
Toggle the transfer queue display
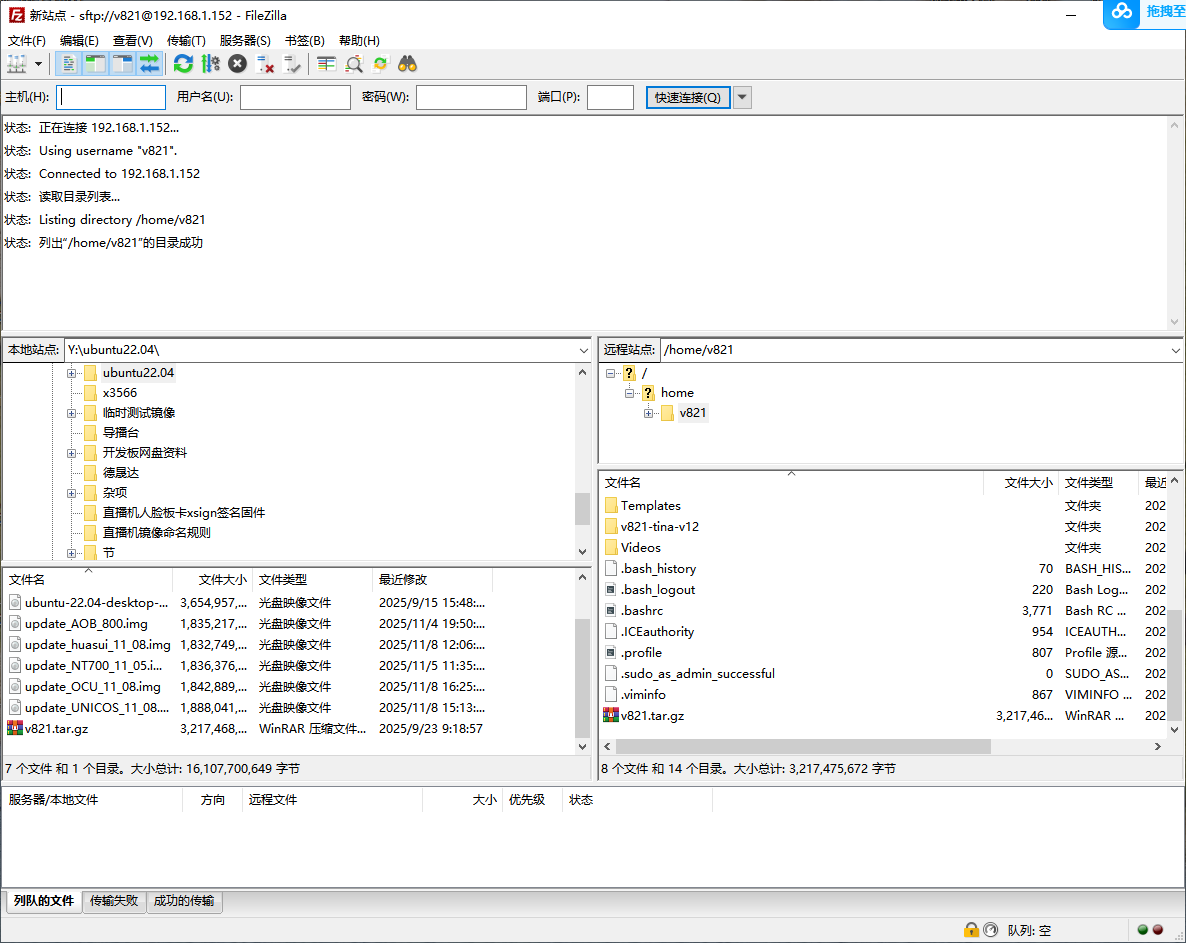click(x=150, y=64)
